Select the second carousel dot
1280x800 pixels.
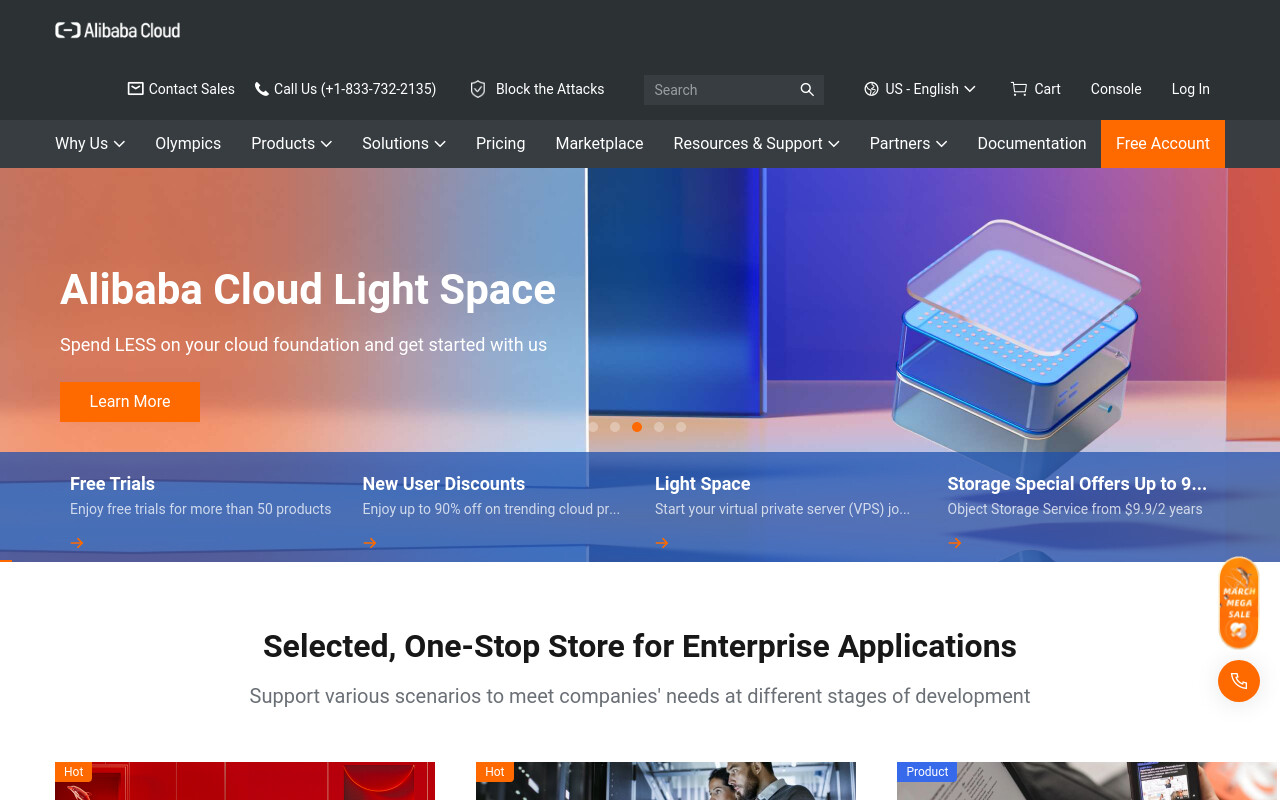pyautogui.click(x=615, y=427)
